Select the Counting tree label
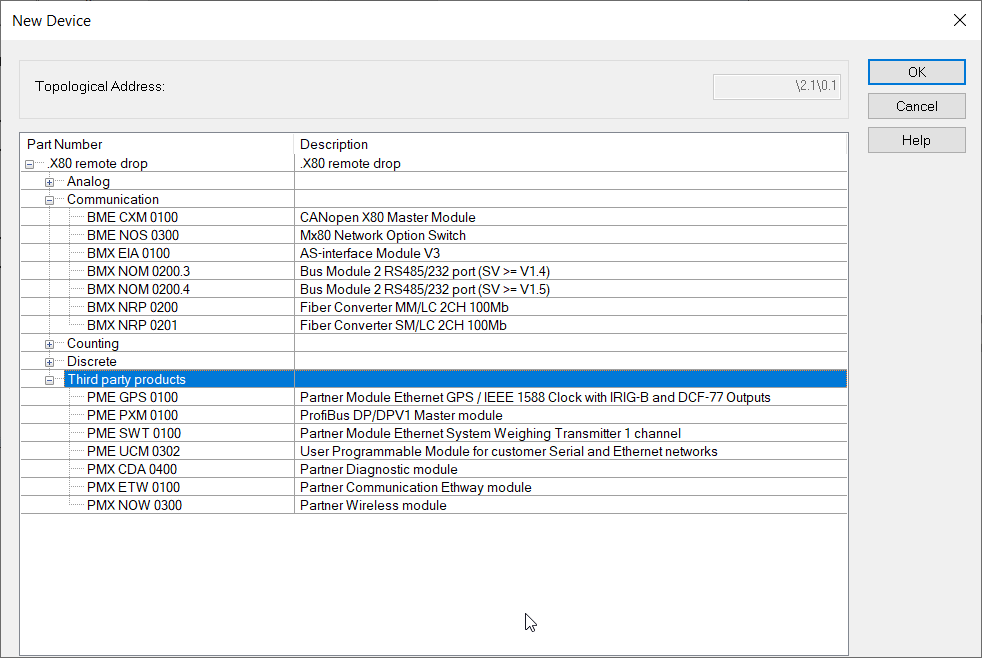The height and width of the screenshot is (658, 982). click(x=93, y=344)
